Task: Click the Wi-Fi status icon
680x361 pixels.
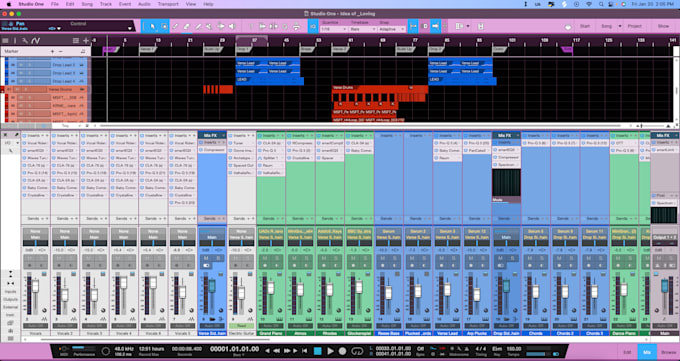Action: (589, 4)
